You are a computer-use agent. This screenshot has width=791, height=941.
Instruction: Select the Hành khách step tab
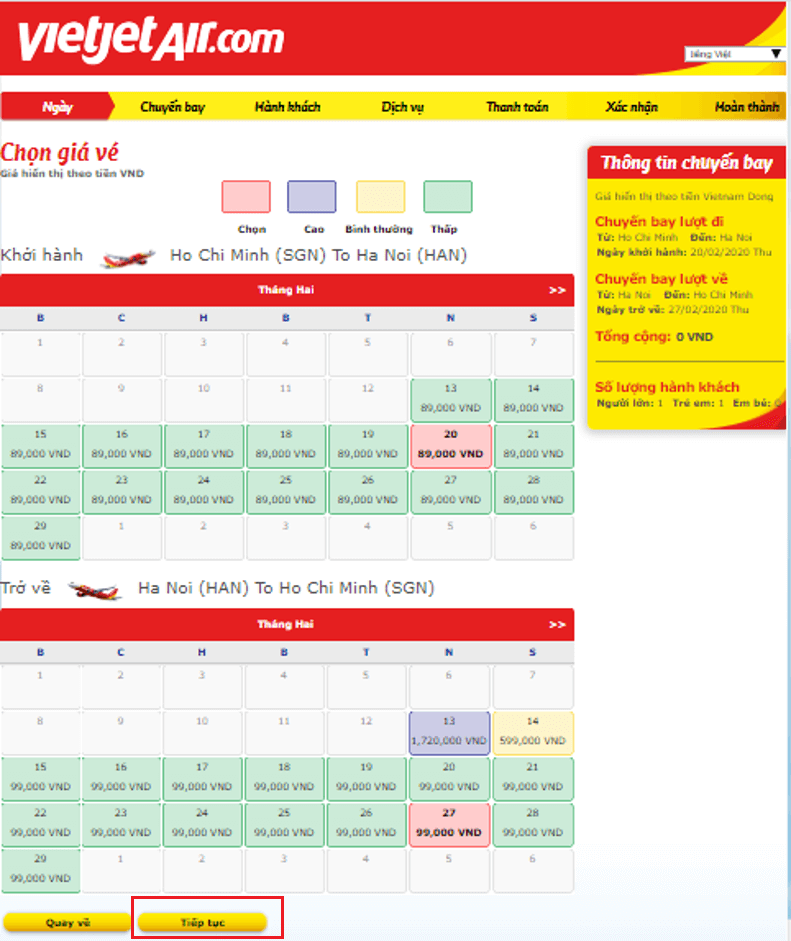[287, 107]
